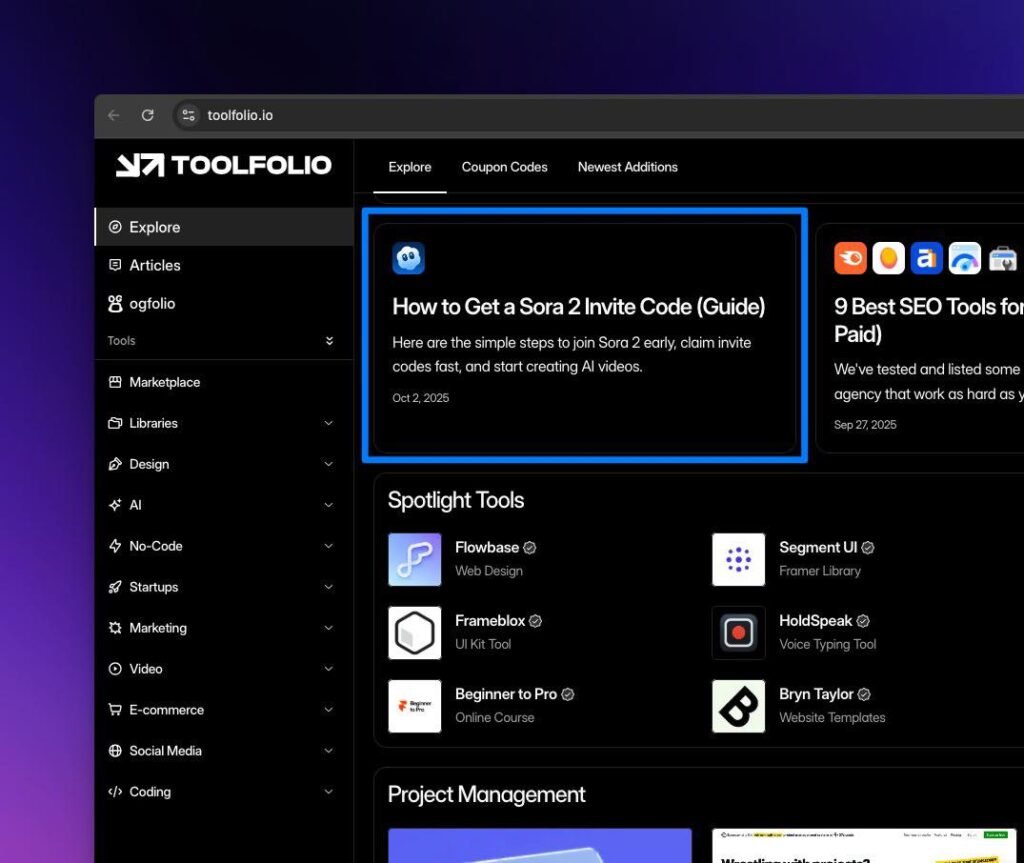This screenshot has width=1024, height=863.
Task: Switch to the Coupon Codes tab
Action: point(504,167)
